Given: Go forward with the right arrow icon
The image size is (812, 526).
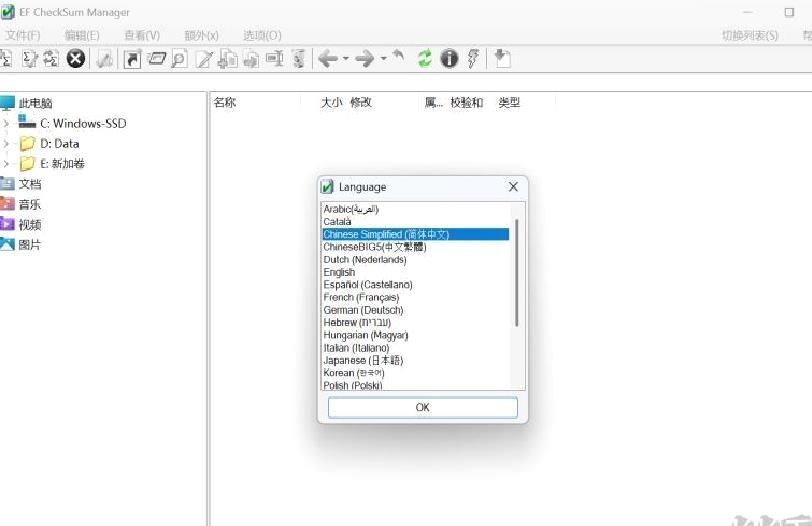Looking at the screenshot, I should point(365,59).
